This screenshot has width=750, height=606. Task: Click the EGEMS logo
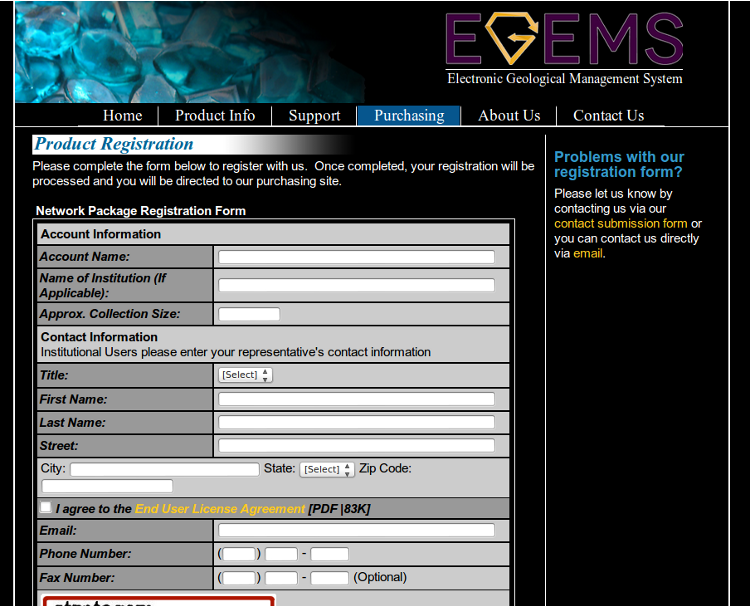click(x=564, y=48)
